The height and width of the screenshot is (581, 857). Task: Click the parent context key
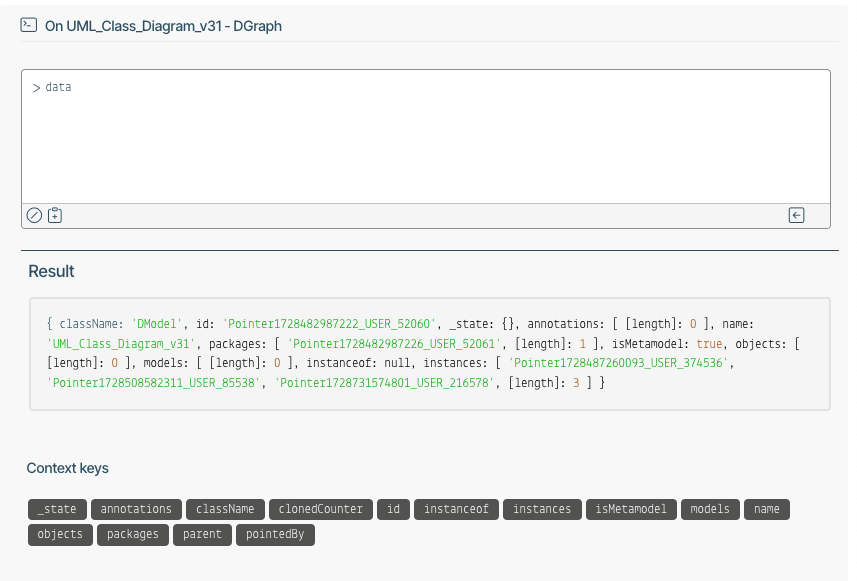(202, 535)
